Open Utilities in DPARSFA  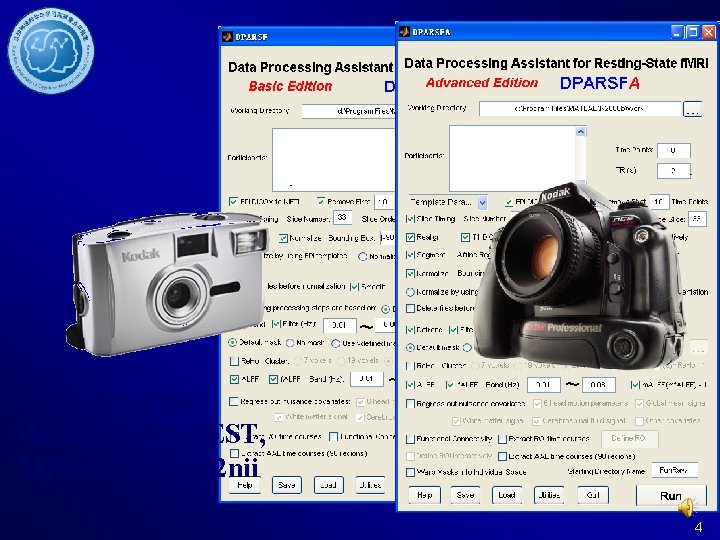click(x=549, y=495)
